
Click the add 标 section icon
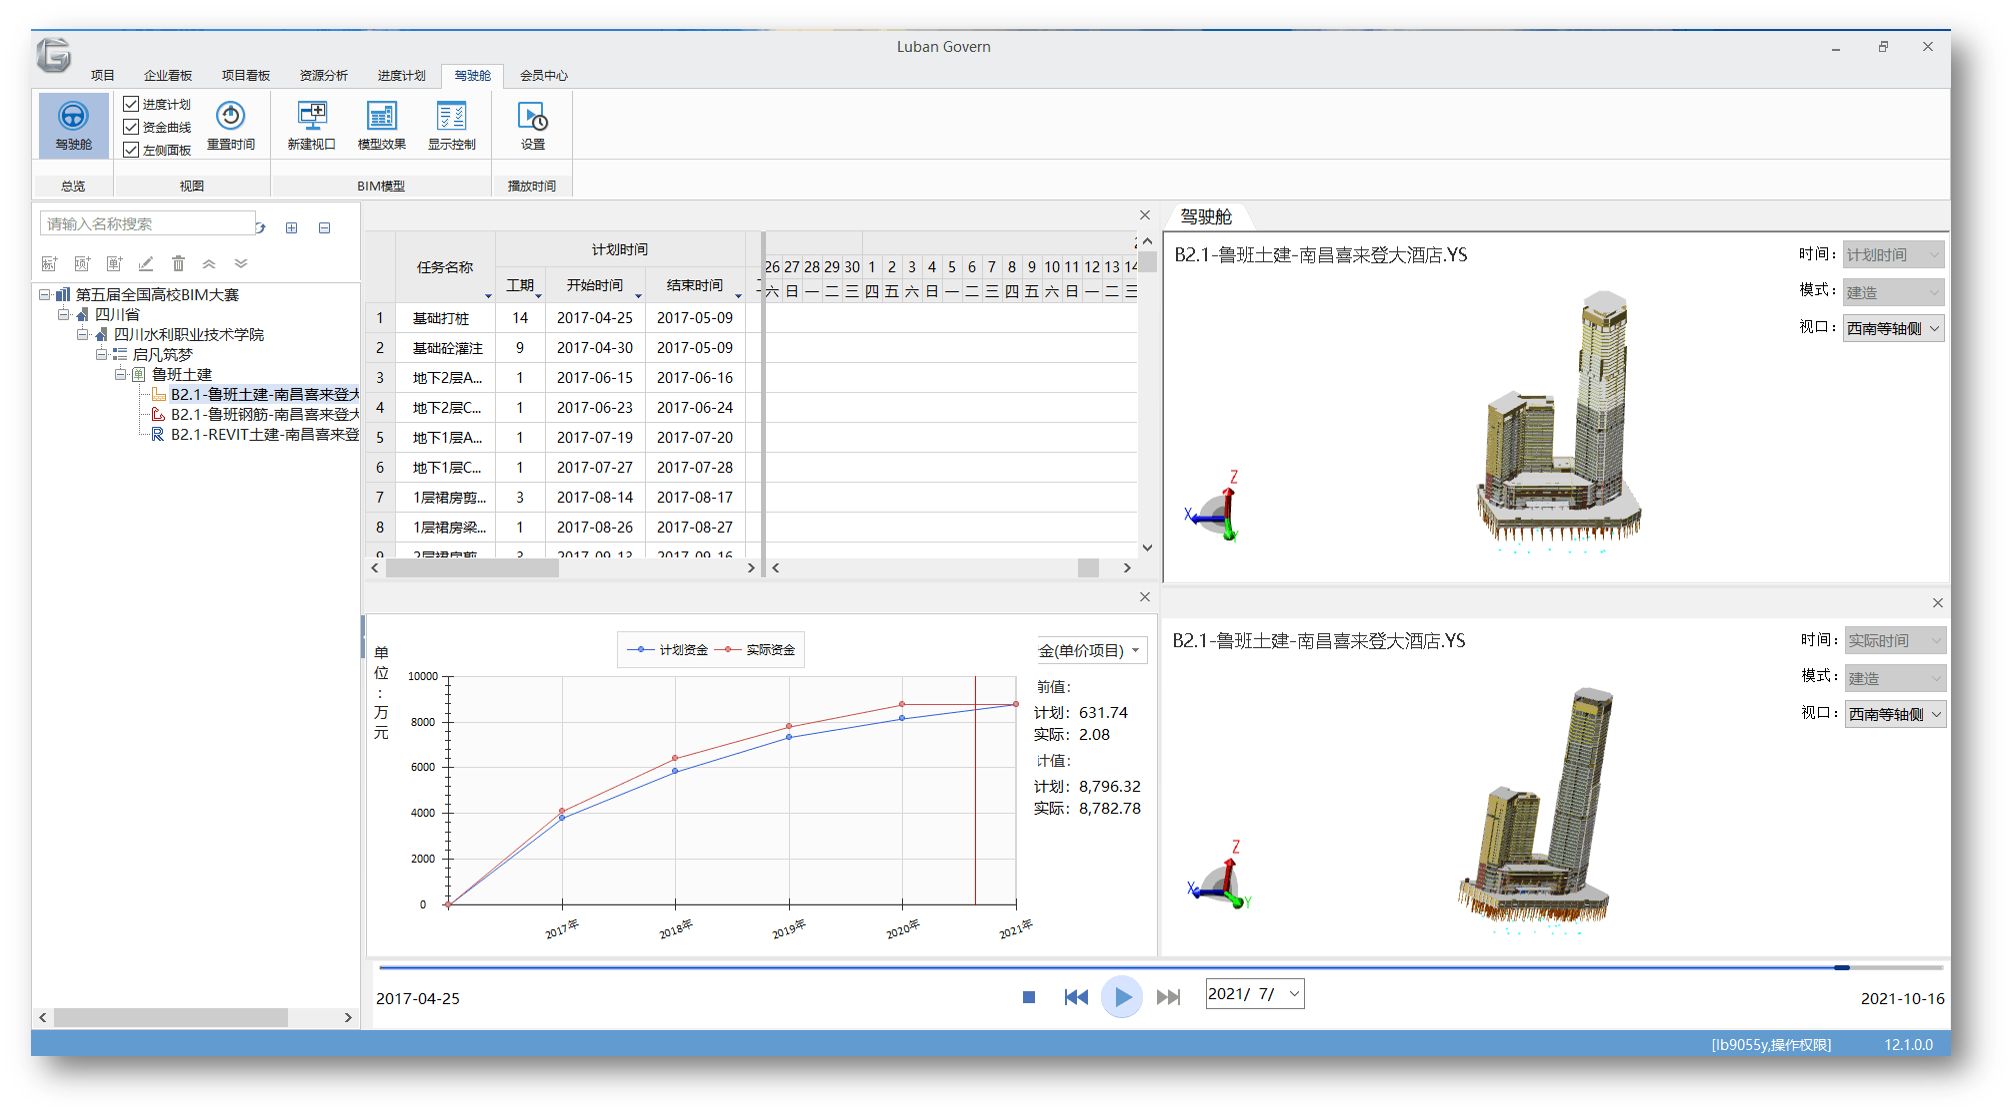49,264
